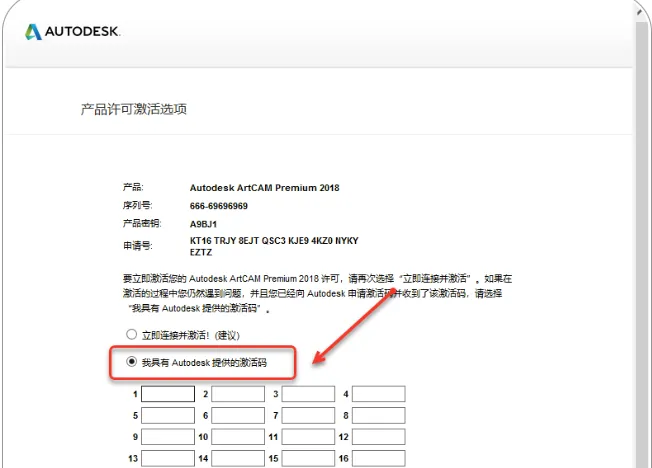Click activation code field 5
Image resolution: width=652 pixels, height=468 pixels.
pyautogui.click(x=168, y=415)
